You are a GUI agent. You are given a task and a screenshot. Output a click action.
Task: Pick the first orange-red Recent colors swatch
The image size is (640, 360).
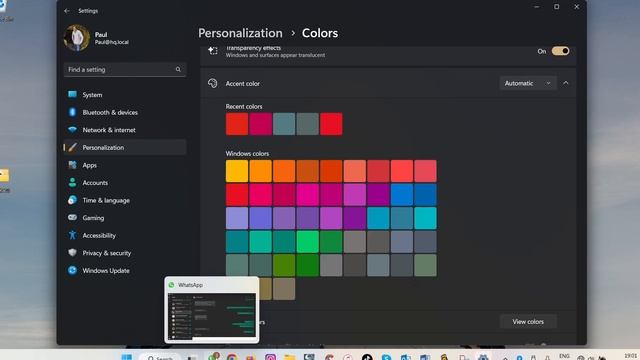pos(237,124)
